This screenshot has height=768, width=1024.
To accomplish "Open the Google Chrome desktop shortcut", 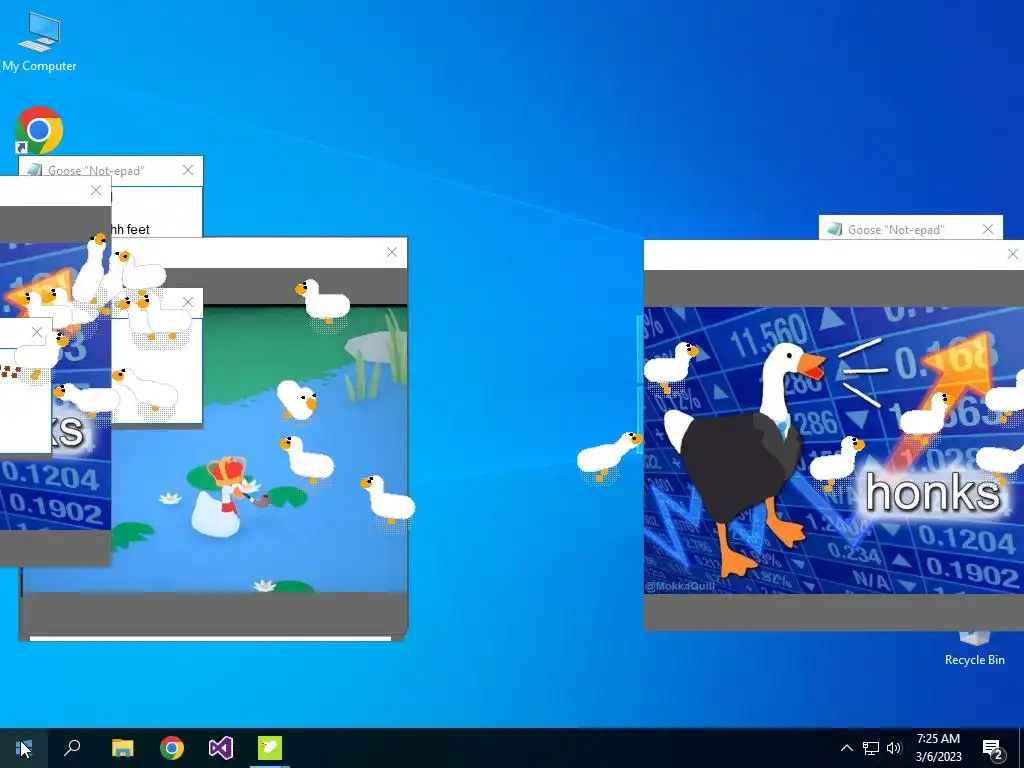I will coord(39,130).
